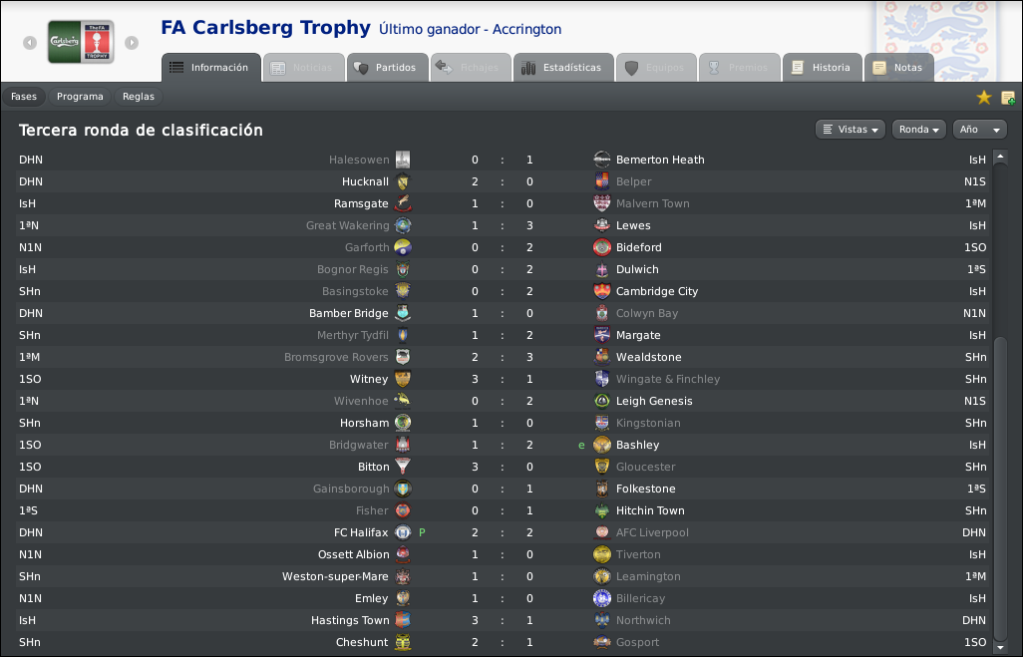The image size is (1023, 657).
Task: Select the Reglas sub-section button
Action: (x=138, y=97)
